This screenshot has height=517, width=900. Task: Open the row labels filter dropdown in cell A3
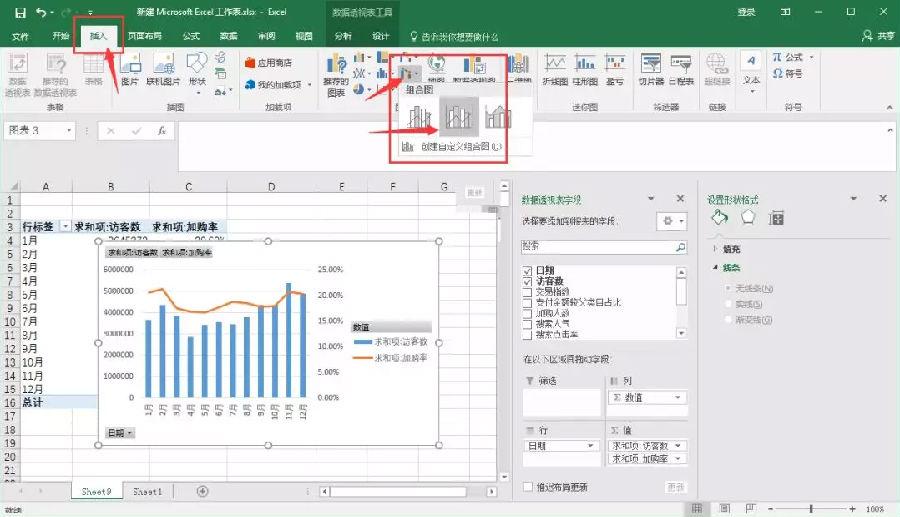click(65, 227)
